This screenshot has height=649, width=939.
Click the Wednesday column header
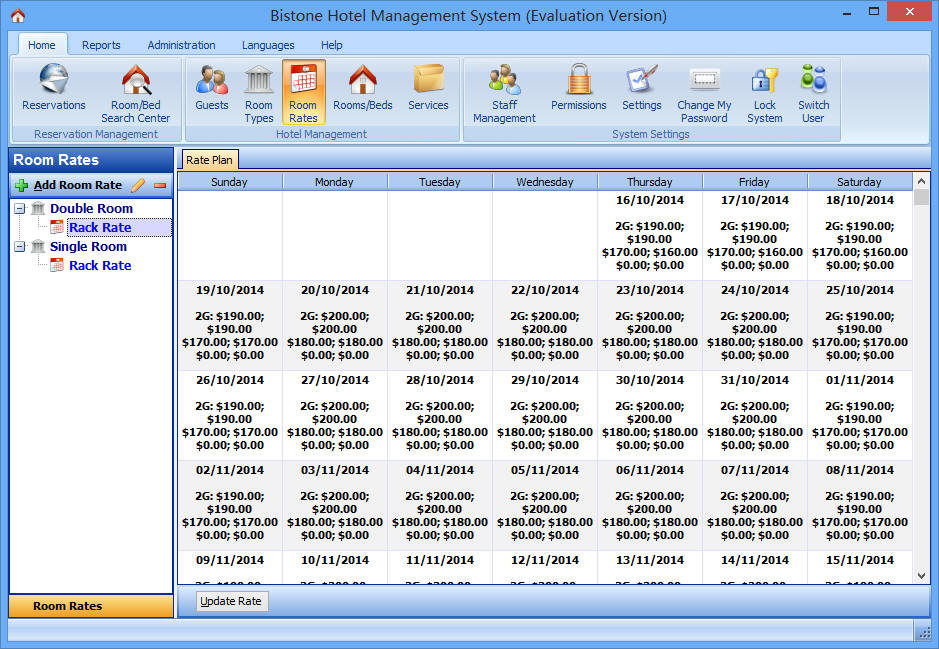pyautogui.click(x=545, y=182)
